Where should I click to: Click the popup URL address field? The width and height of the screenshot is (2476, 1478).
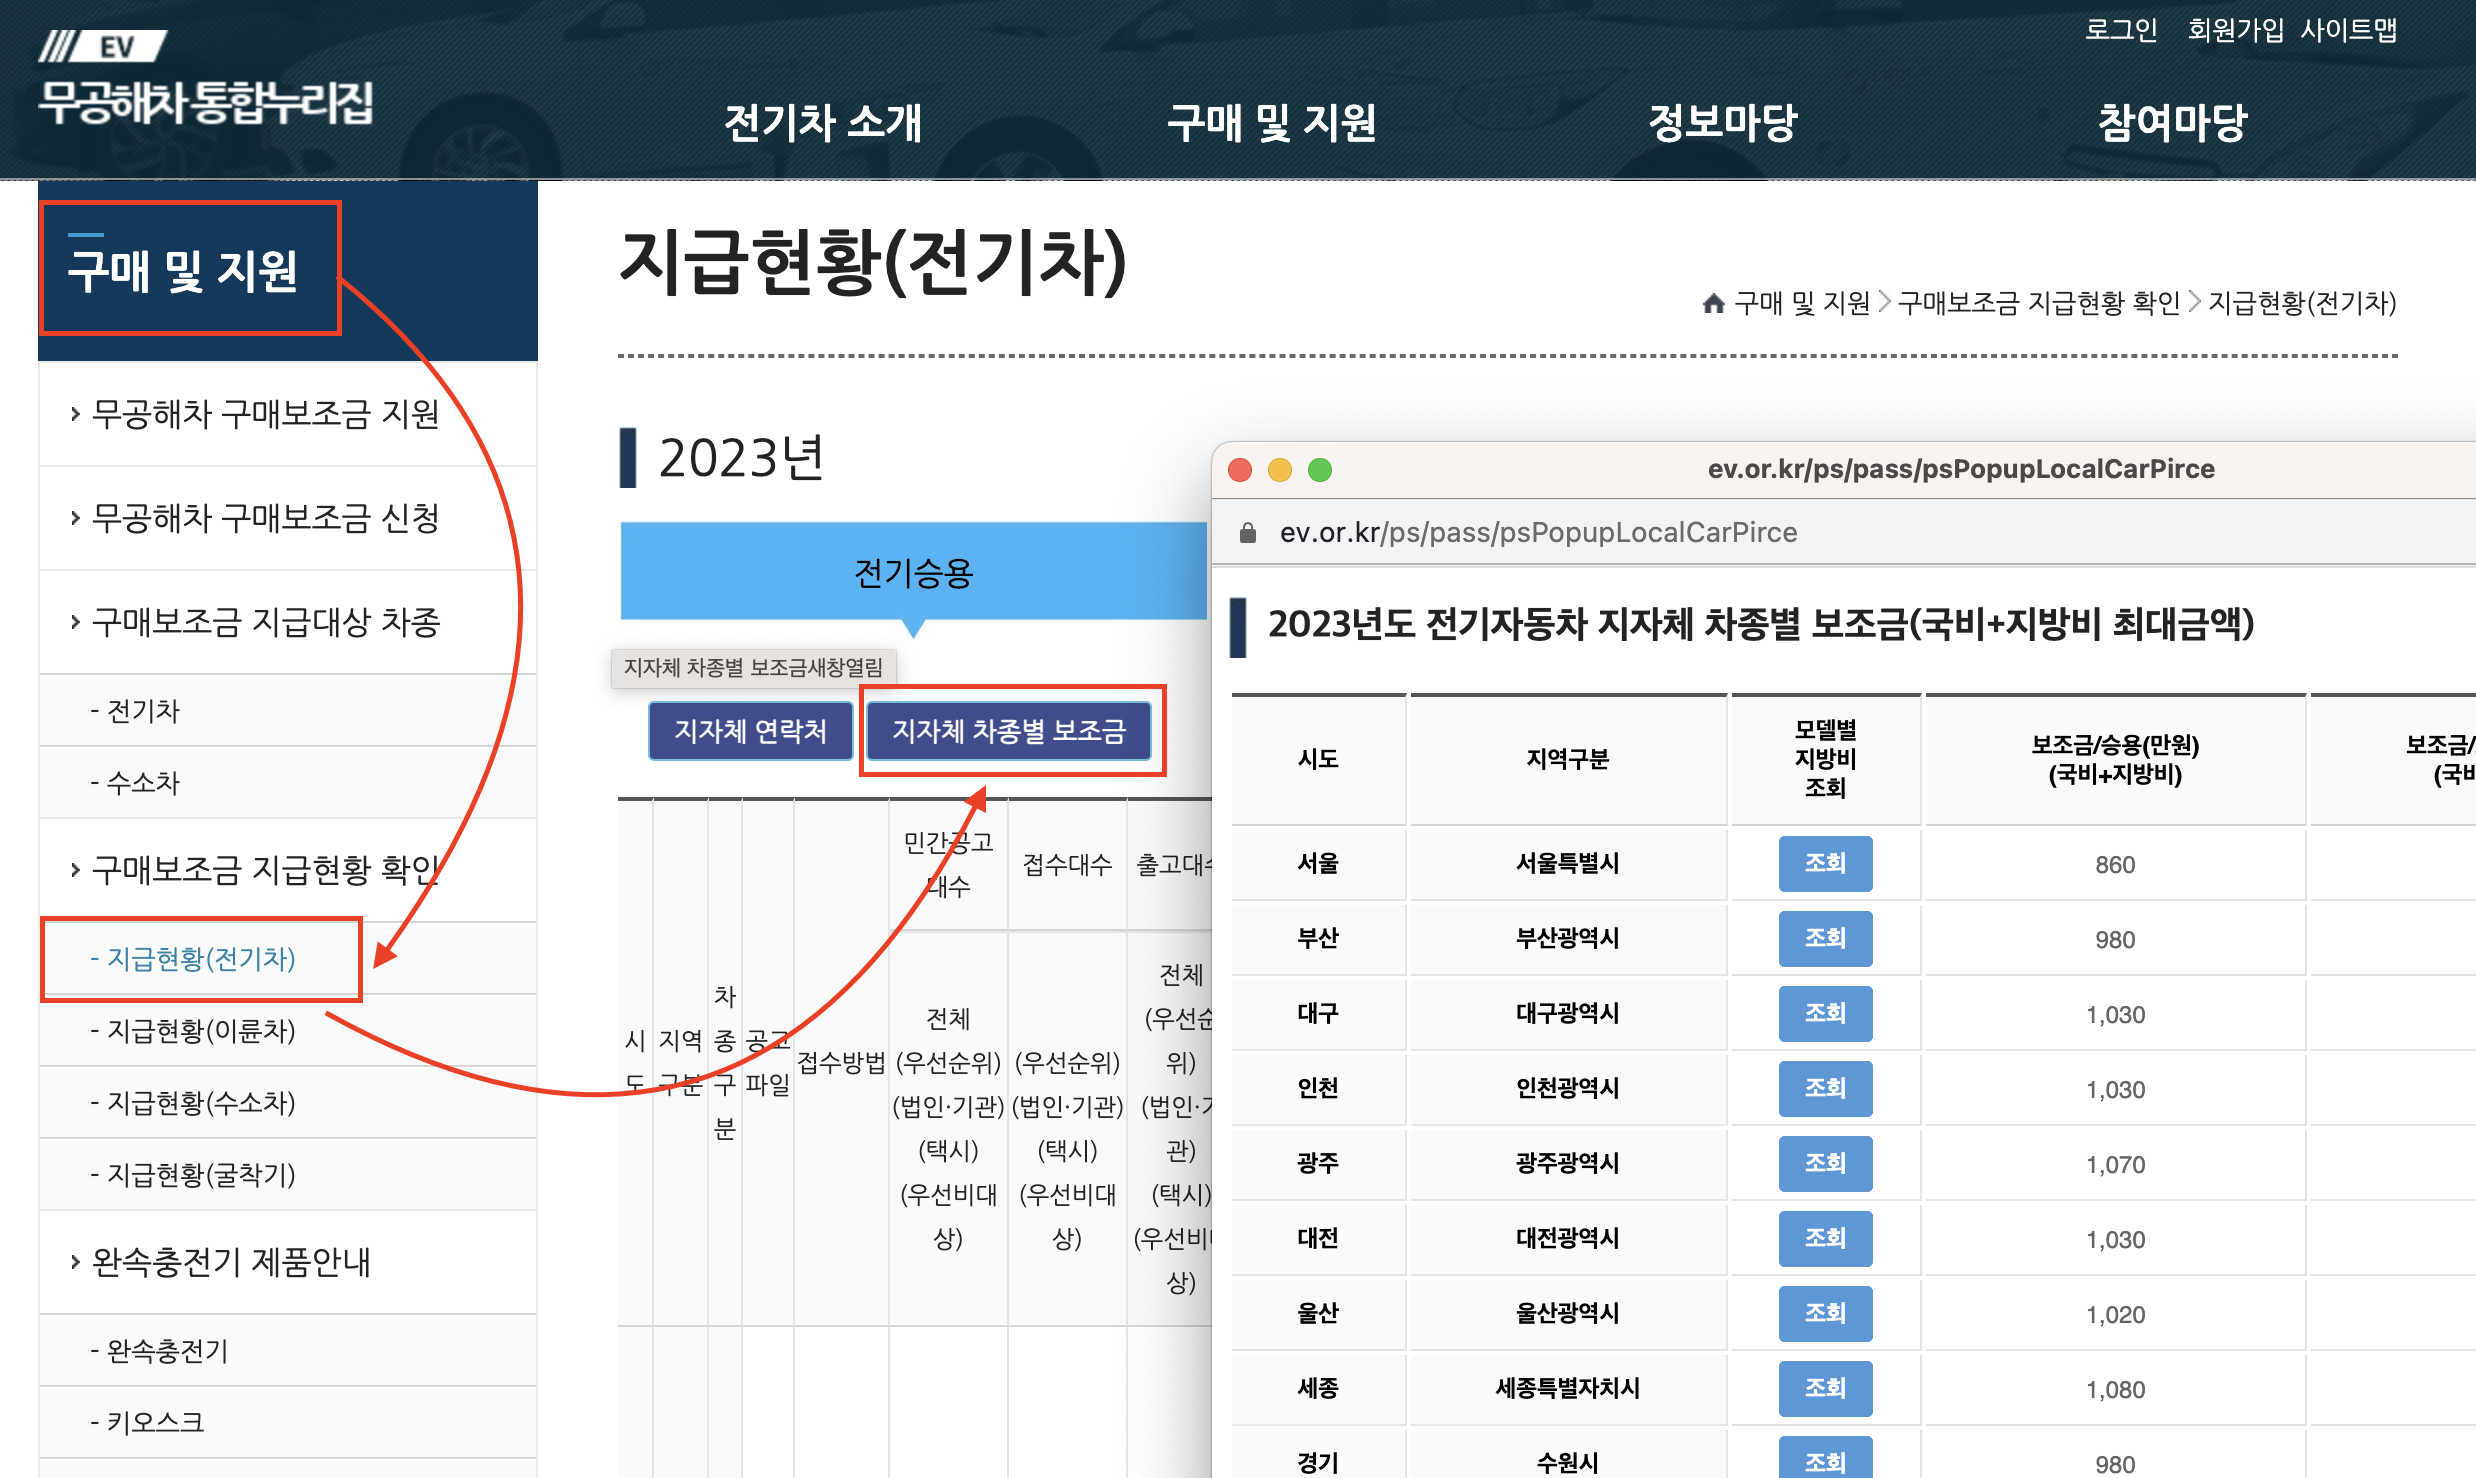(1538, 533)
